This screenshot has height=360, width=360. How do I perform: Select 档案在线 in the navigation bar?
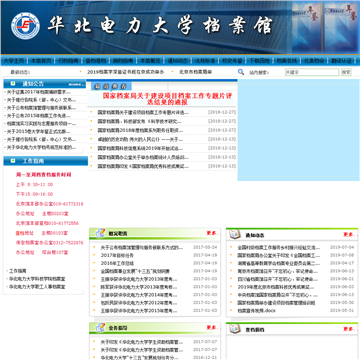tap(287, 61)
